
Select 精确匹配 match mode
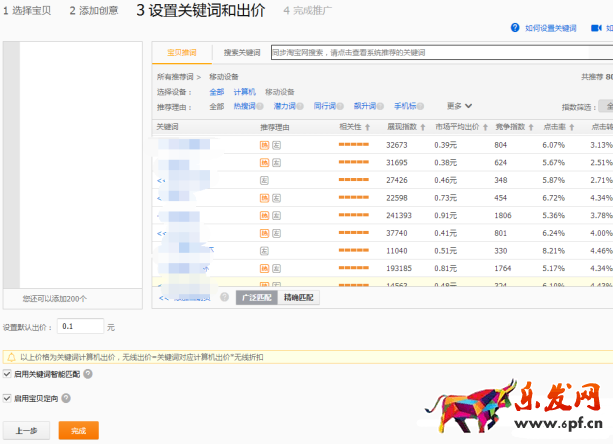coord(298,297)
